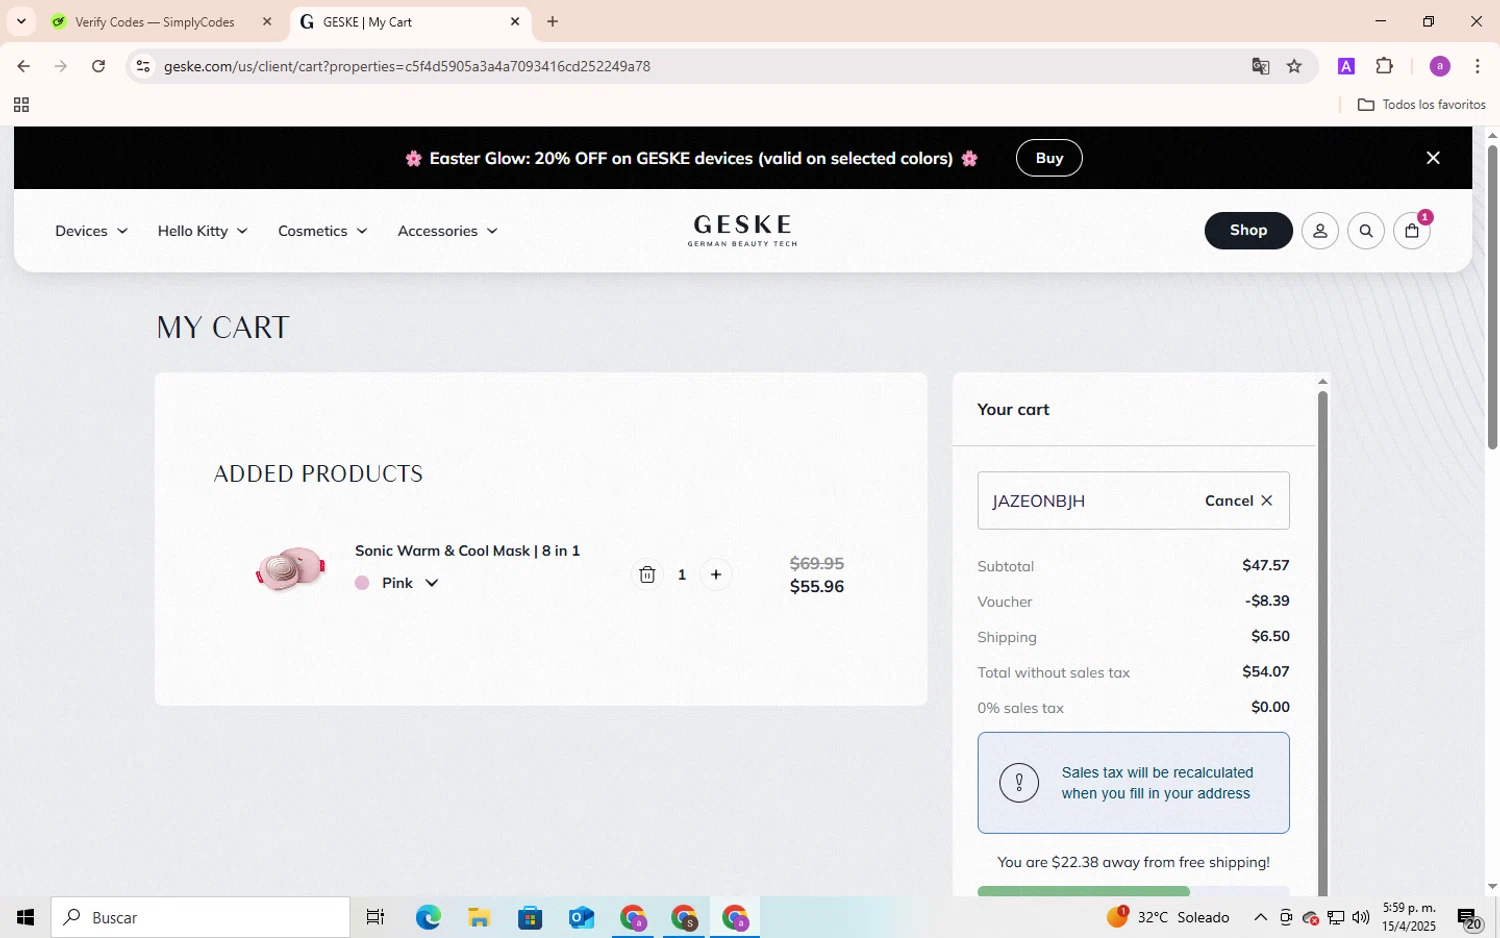
Task: Open the taskbar clock 5:59 p. m.
Action: pyautogui.click(x=1409, y=917)
